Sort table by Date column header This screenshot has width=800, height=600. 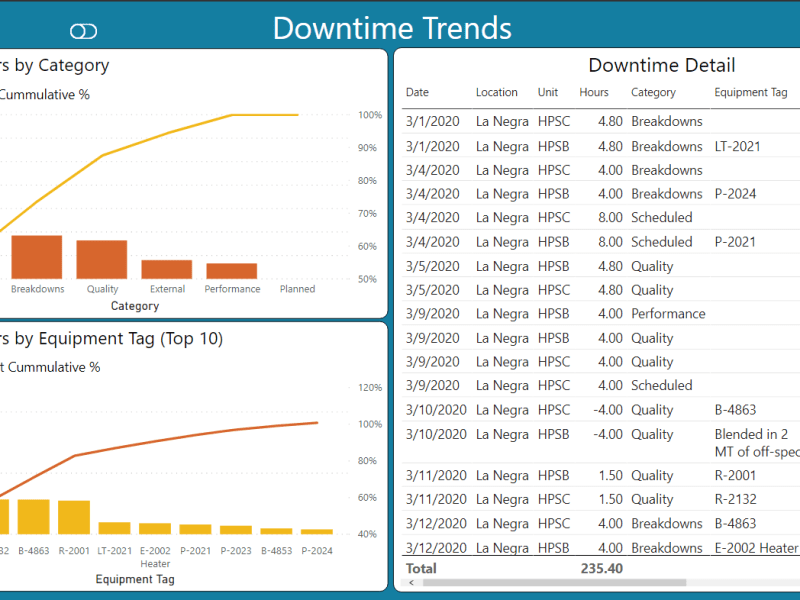click(x=417, y=93)
